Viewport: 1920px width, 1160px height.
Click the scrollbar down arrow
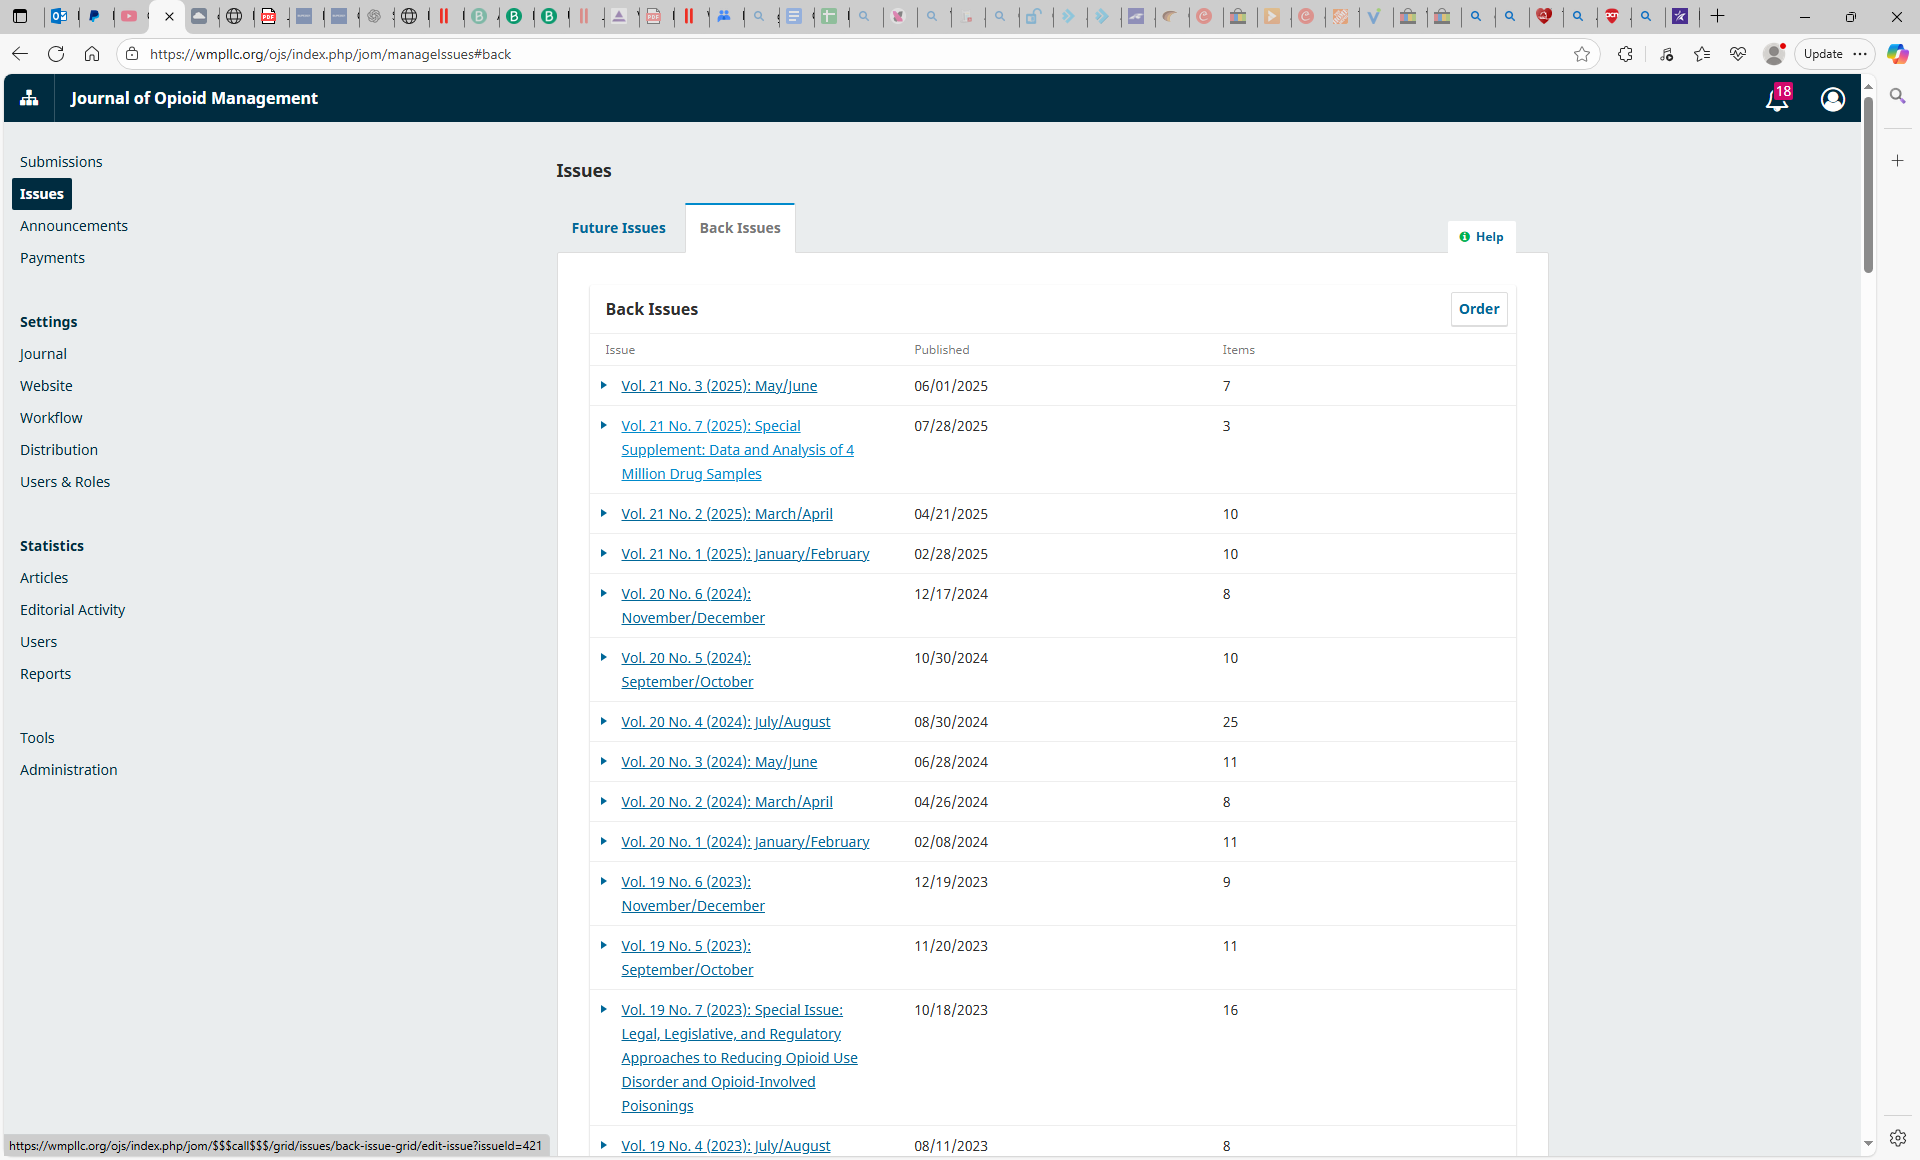[1868, 1144]
